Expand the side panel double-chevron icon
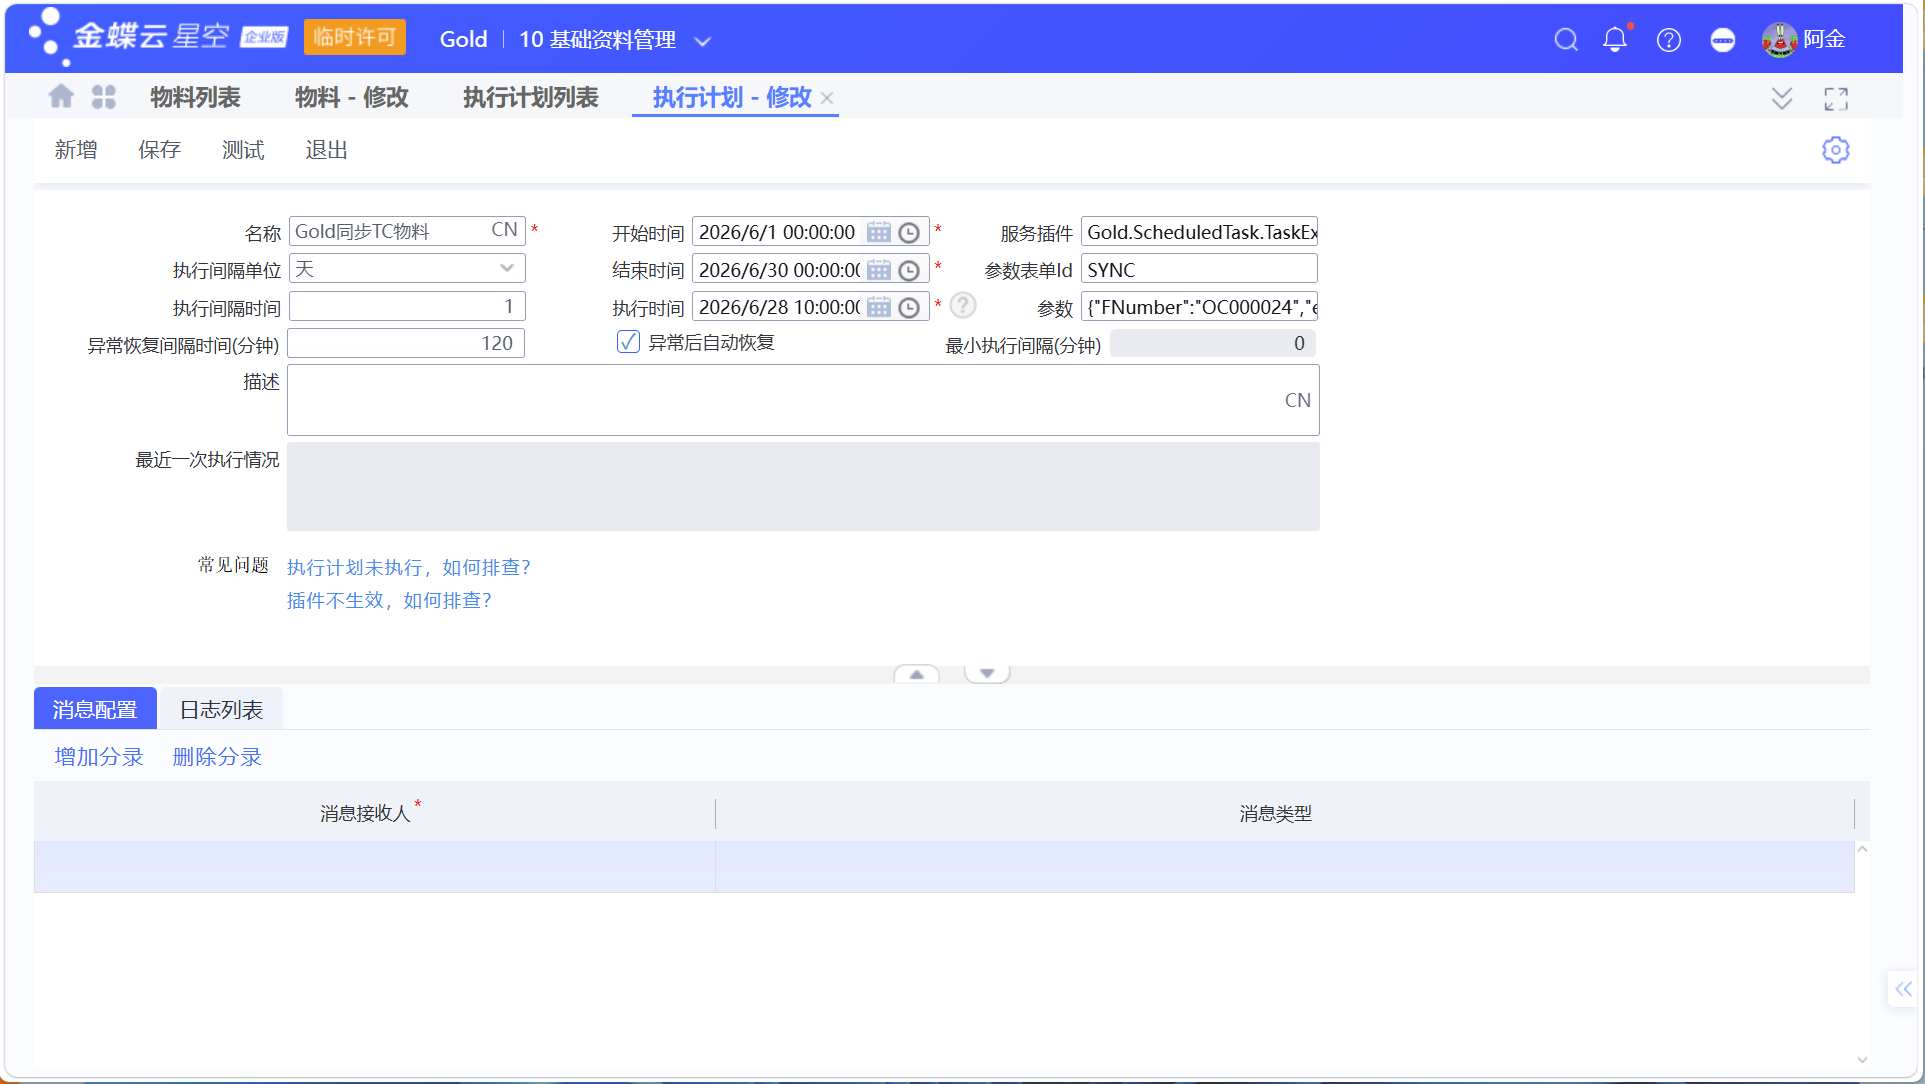 (1903, 989)
